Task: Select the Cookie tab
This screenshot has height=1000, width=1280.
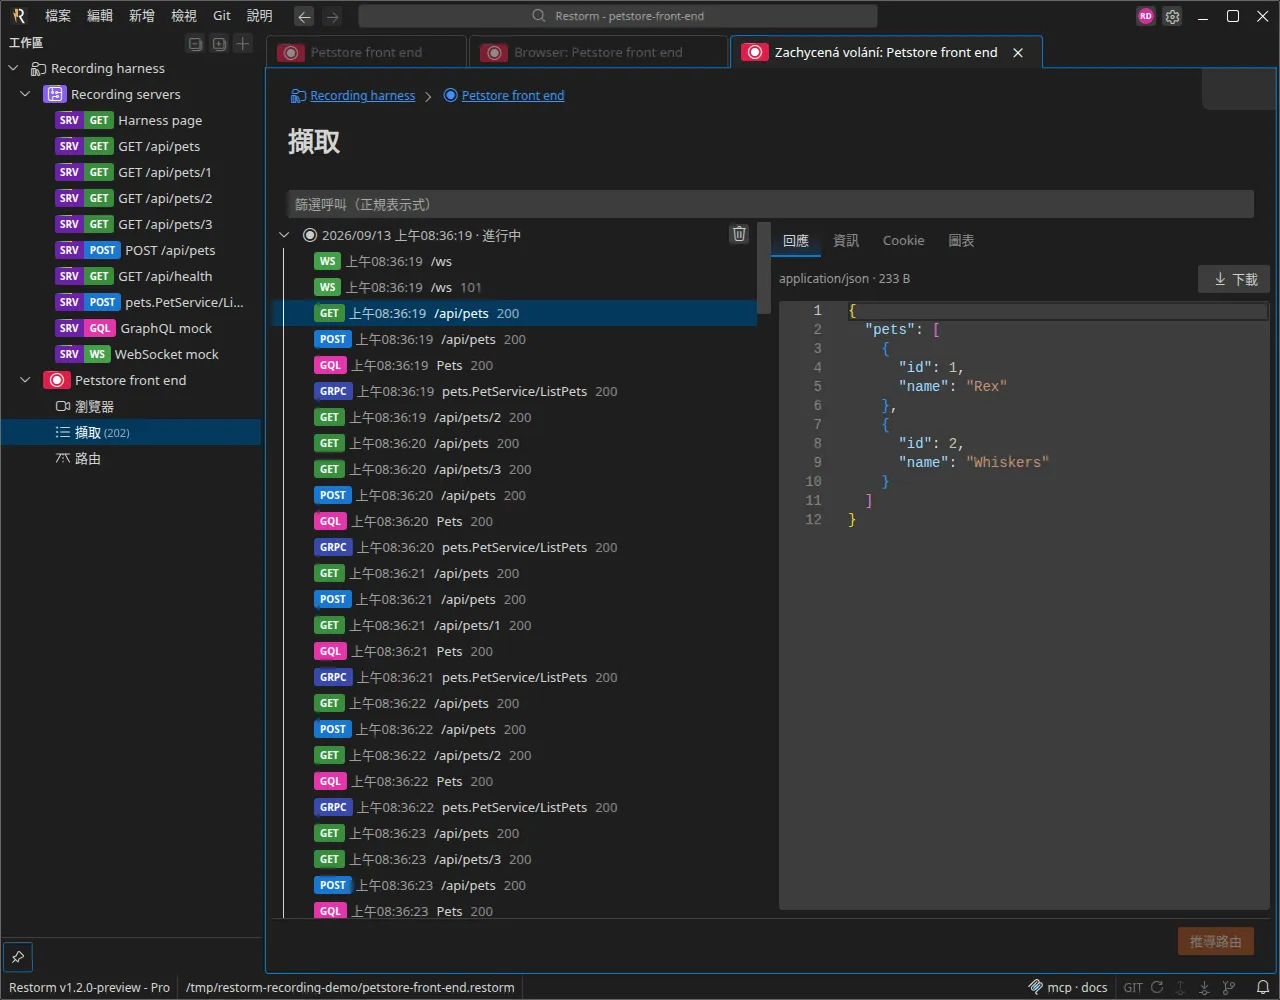Action: 903,241
